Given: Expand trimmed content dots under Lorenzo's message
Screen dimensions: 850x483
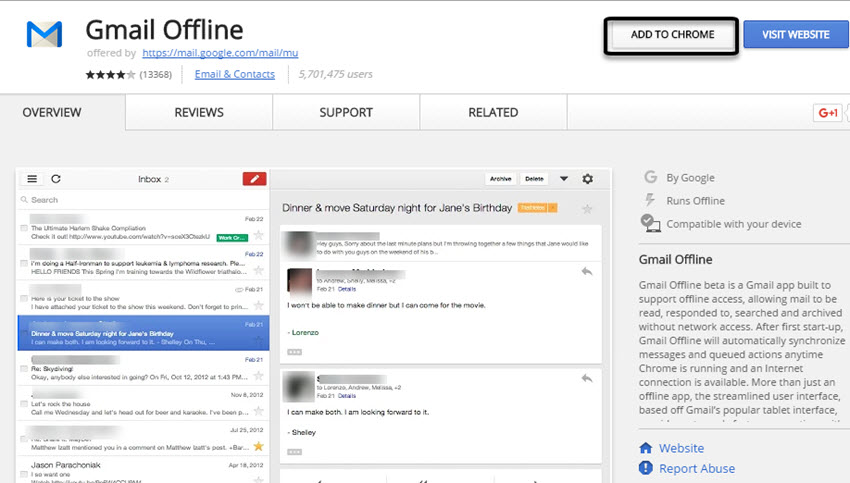Looking at the screenshot, I should click(294, 352).
